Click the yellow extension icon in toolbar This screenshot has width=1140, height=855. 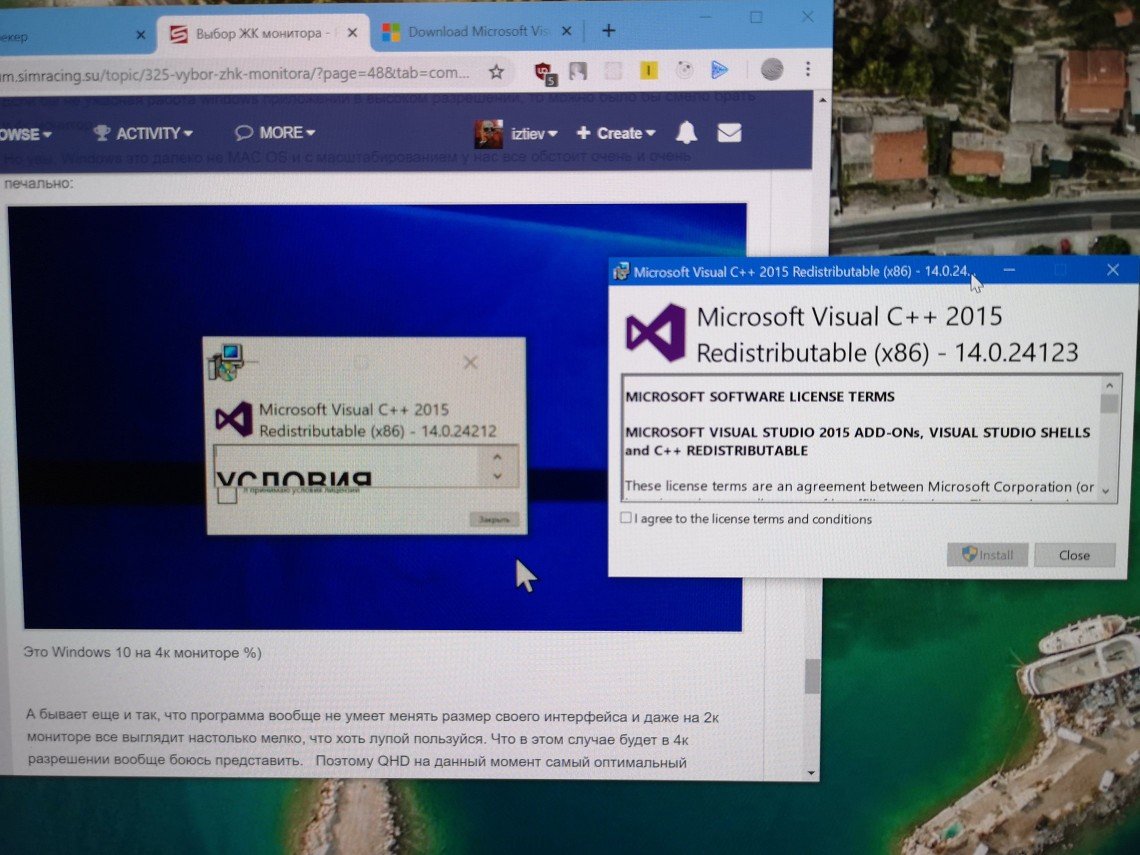point(648,70)
